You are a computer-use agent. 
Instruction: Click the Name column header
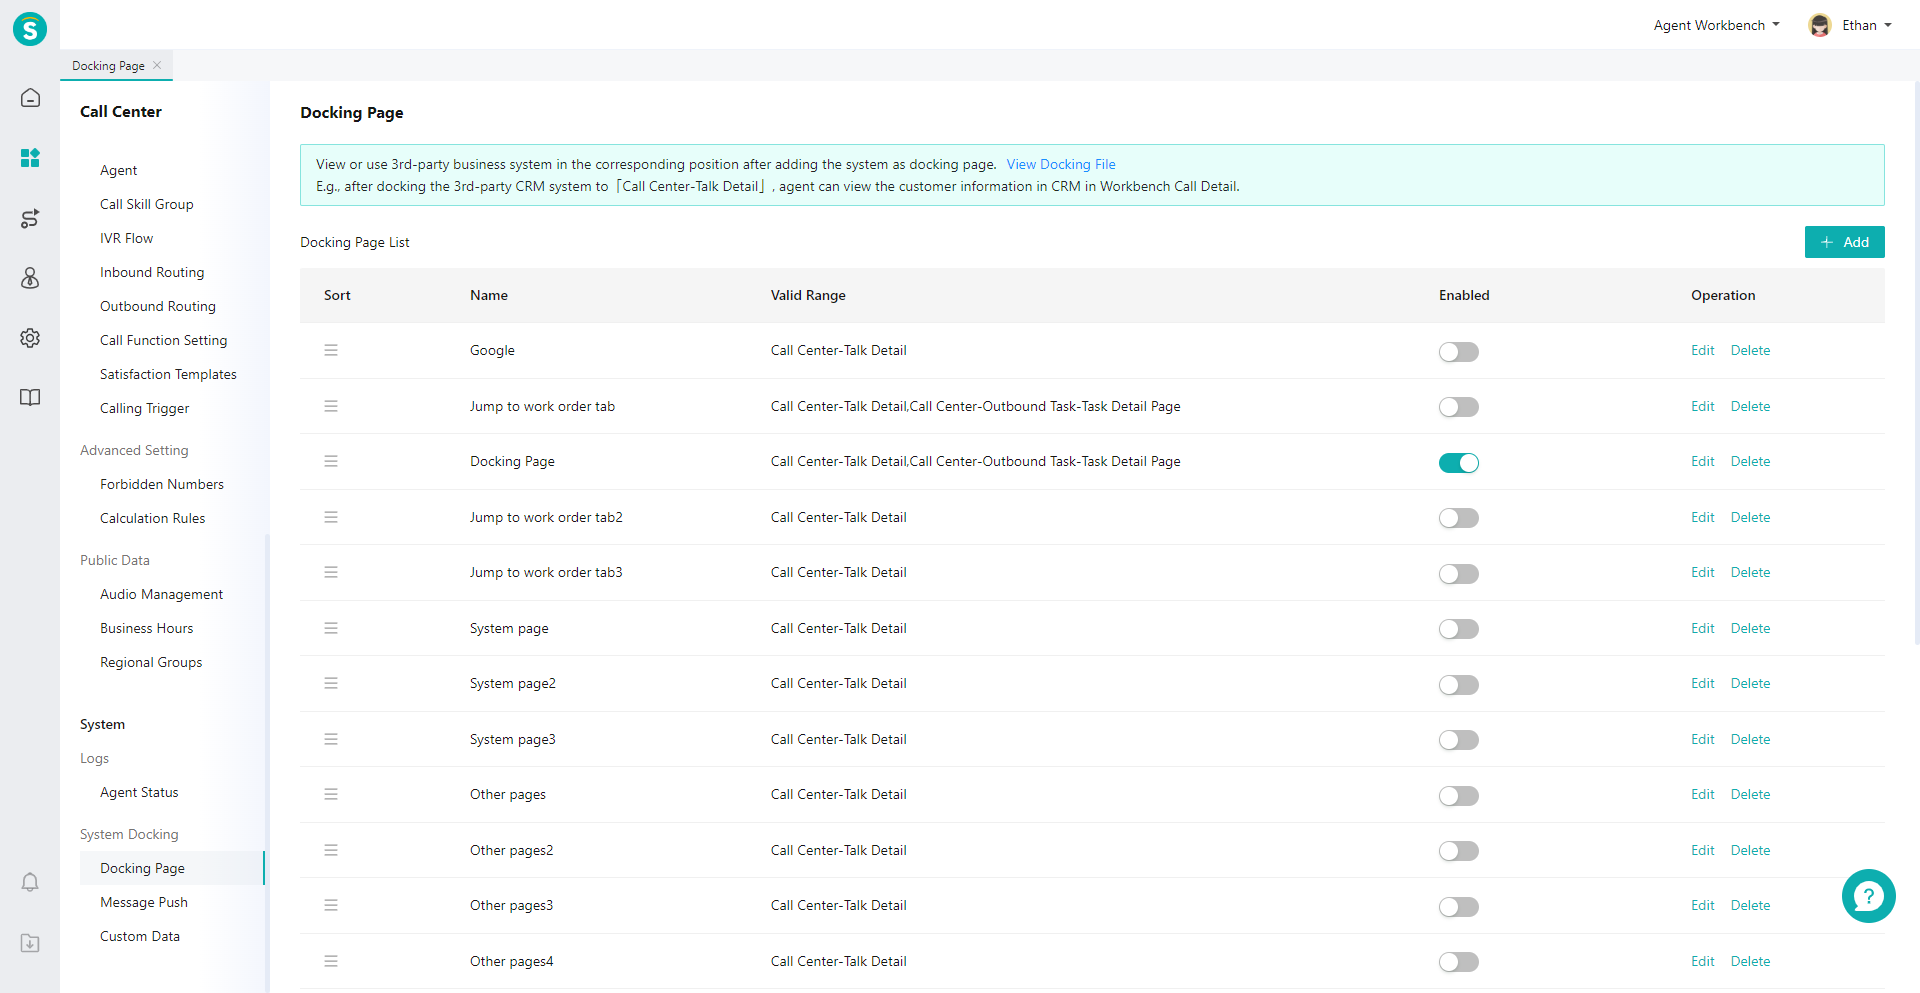coord(489,295)
